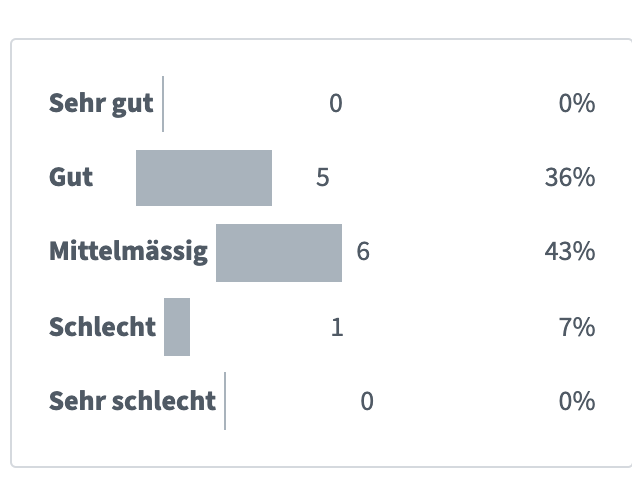The image size is (632, 490).
Task: Select the gray bar for 'Gut'
Action: click(x=204, y=178)
